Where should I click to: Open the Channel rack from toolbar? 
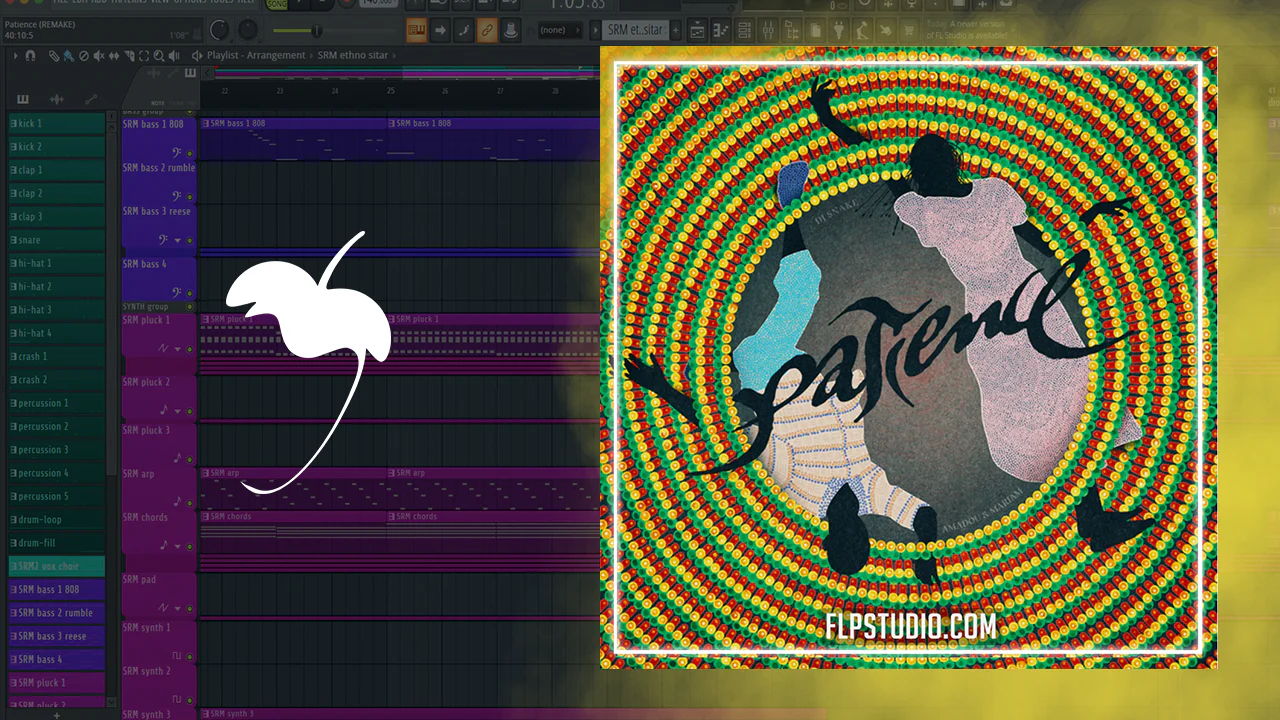coord(742,31)
